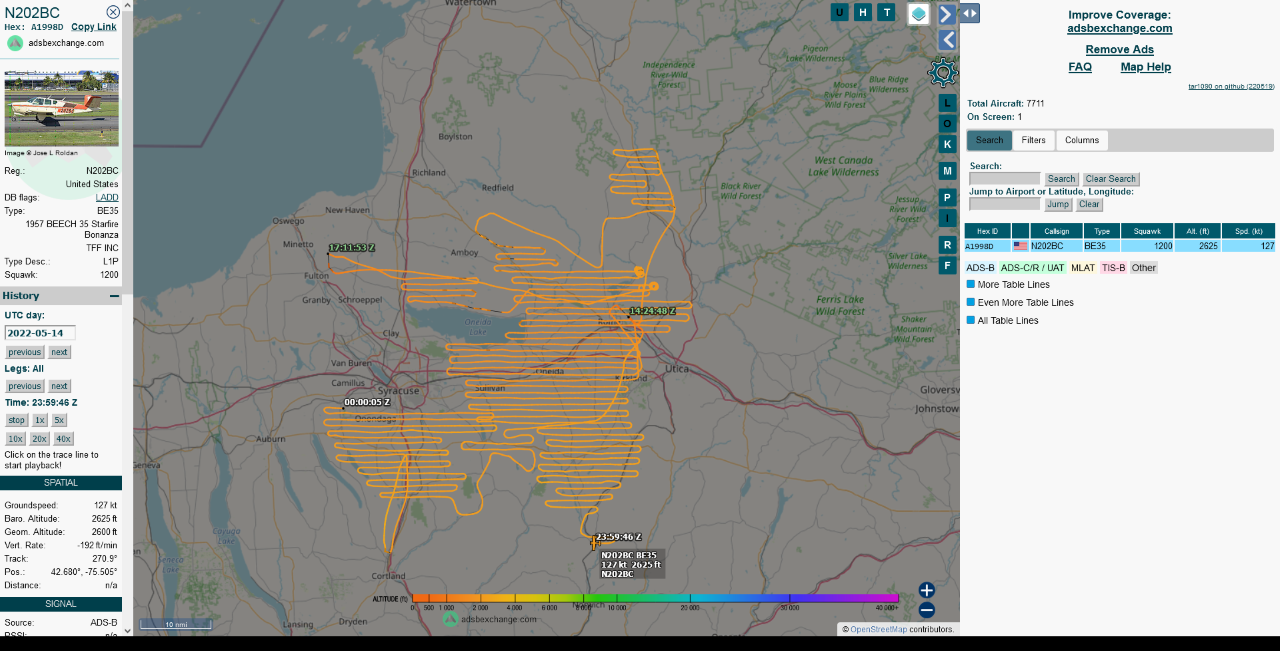Click the O map option button
The width and height of the screenshot is (1280, 651).
pyautogui.click(x=948, y=123)
